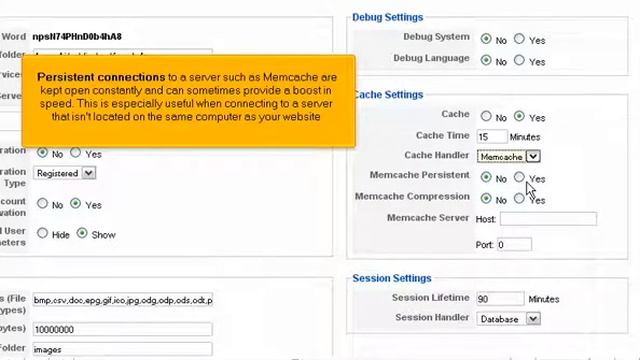Click the secret word npsN74PHnD0b4hA8
The width and height of the screenshot is (640, 360).
pos(77,36)
